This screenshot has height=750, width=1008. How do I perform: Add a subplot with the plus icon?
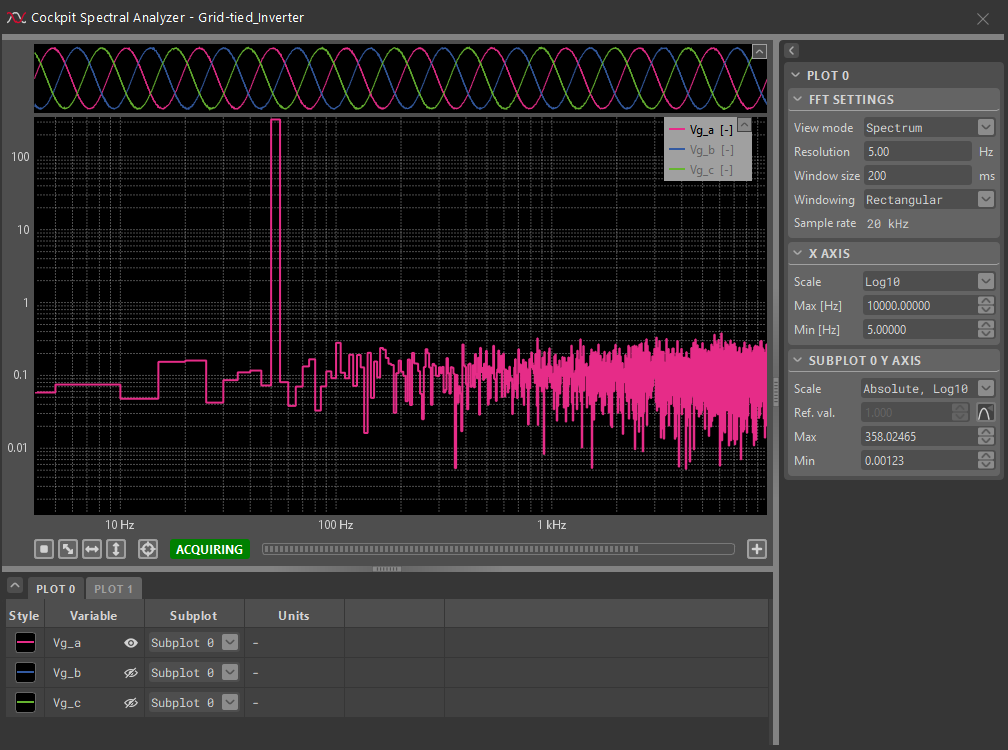[757, 549]
